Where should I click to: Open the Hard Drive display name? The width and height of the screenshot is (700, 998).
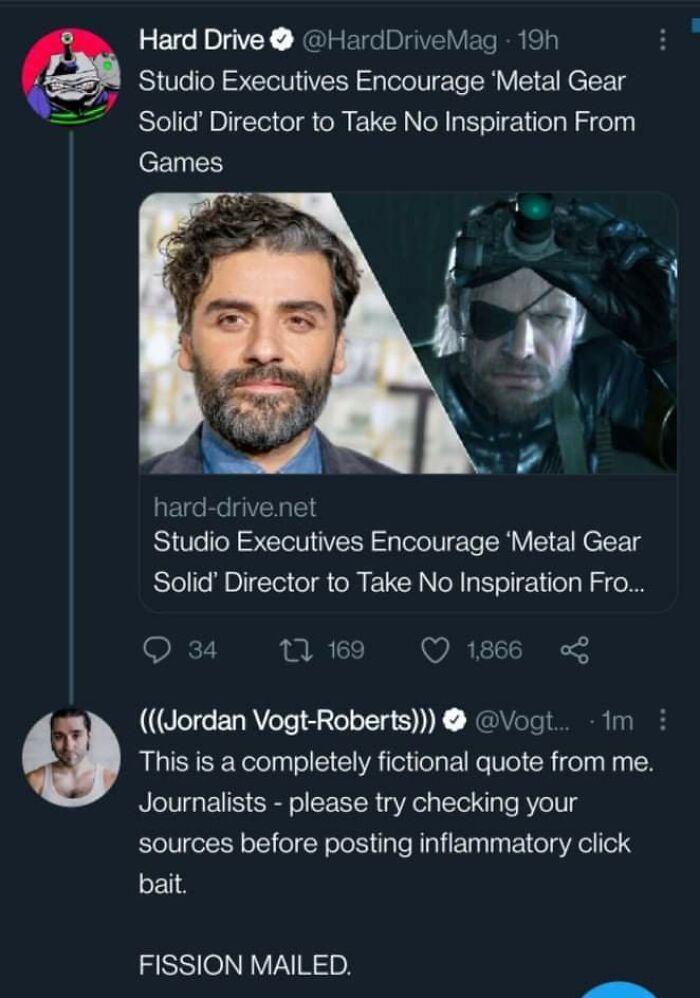202,41
